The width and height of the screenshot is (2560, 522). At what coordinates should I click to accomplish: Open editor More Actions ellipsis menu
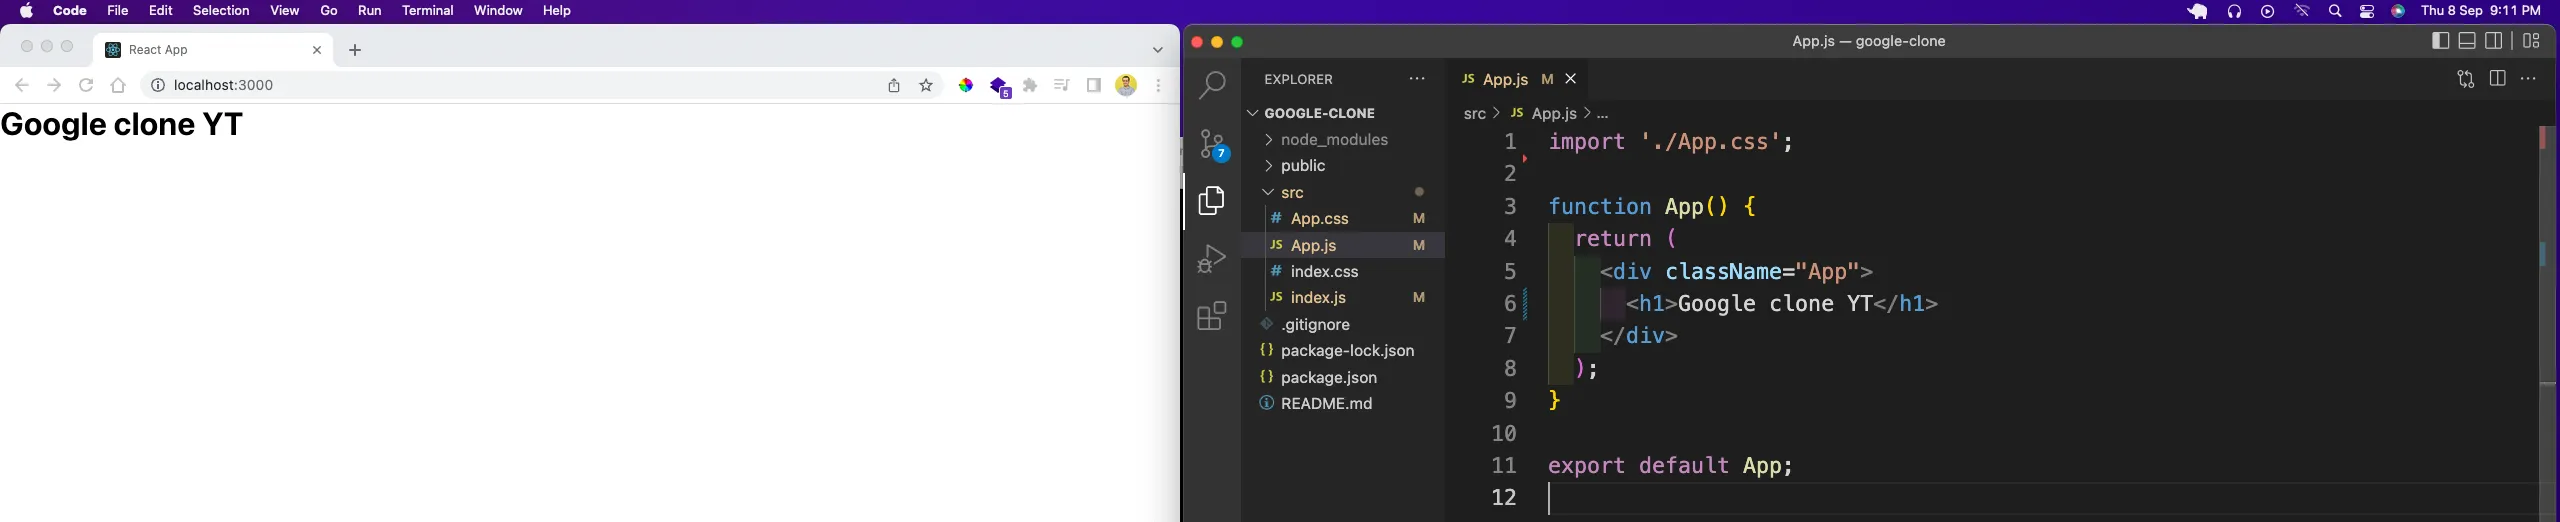pyautogui.click(x=2529, y=79)
